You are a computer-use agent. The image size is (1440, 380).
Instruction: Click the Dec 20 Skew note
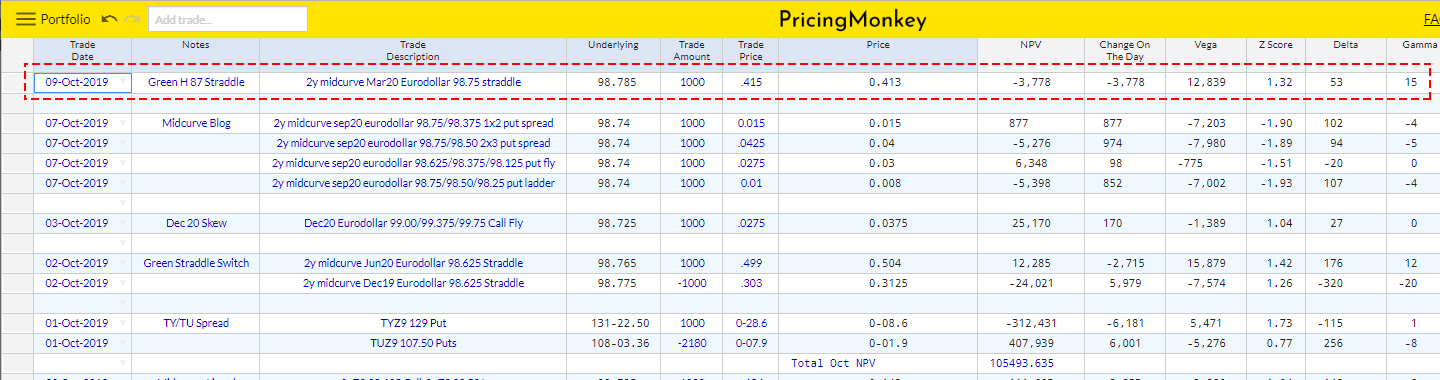[x=196, y=223]
